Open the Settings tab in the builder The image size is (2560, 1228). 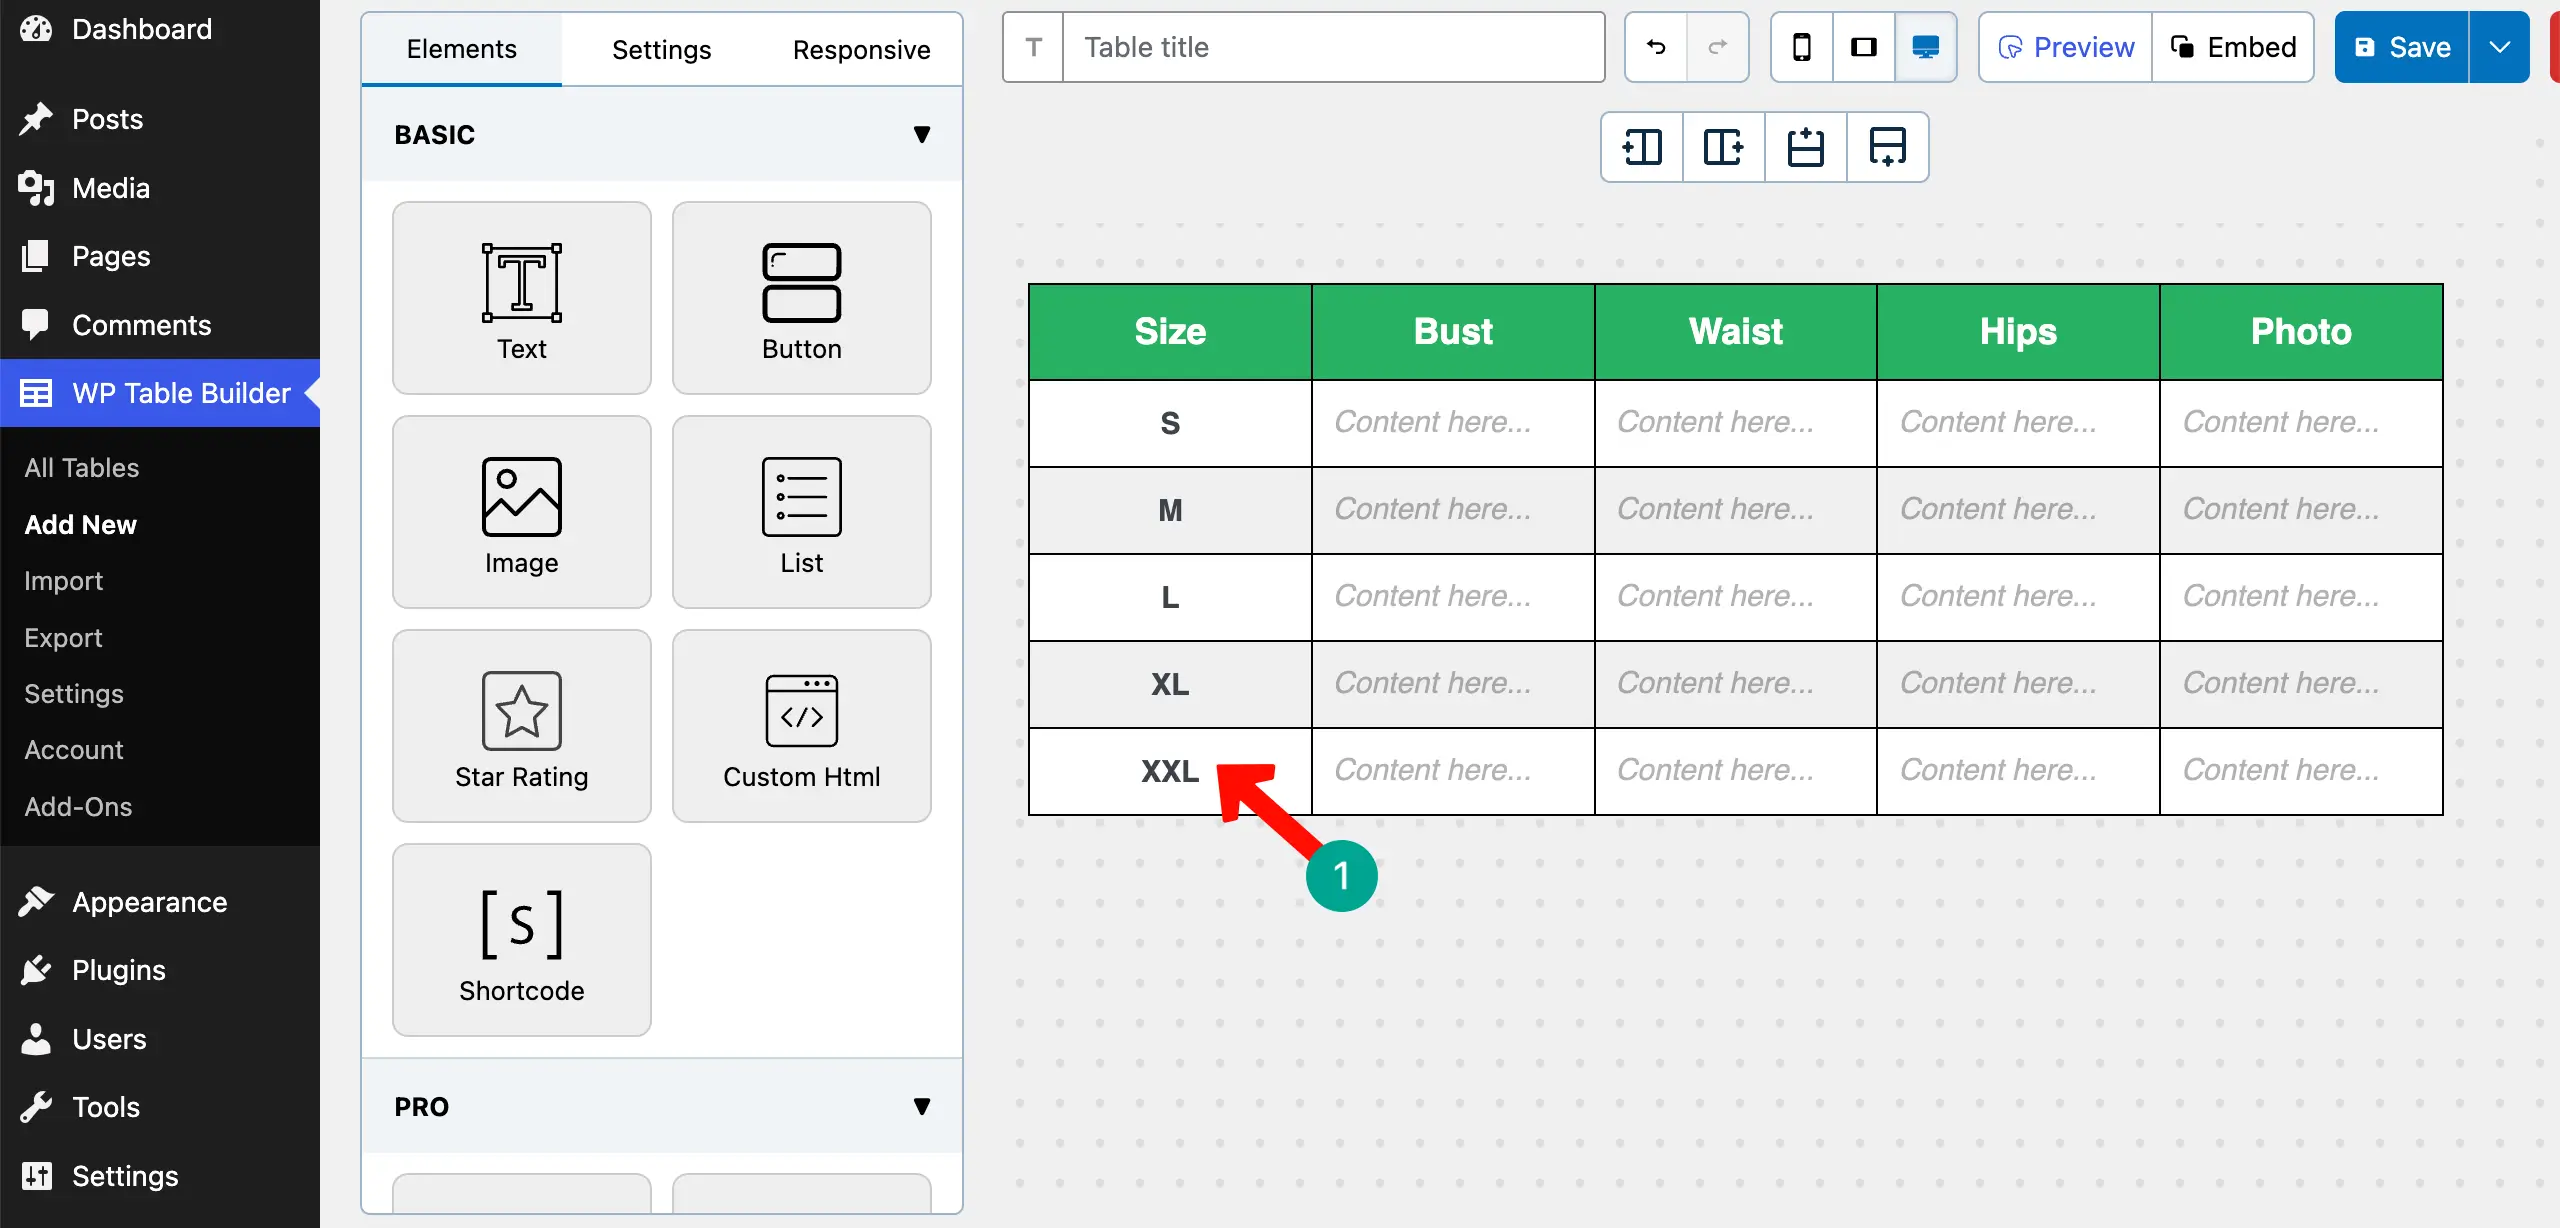click(660, 49)
